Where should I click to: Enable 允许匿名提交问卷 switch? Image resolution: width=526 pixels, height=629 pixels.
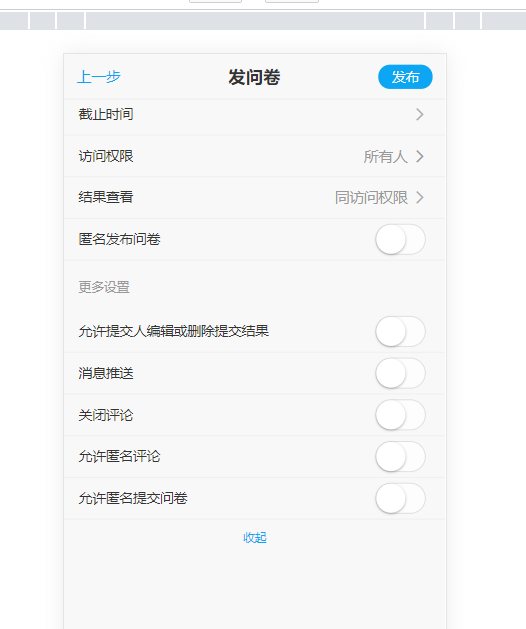pyautogui.click(x=400, y=498)
